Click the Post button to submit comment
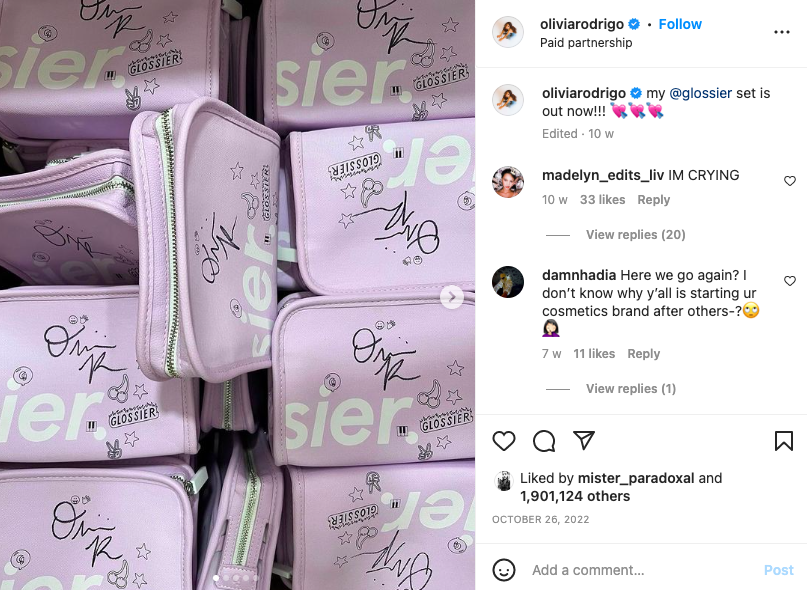 pos(778,570)
